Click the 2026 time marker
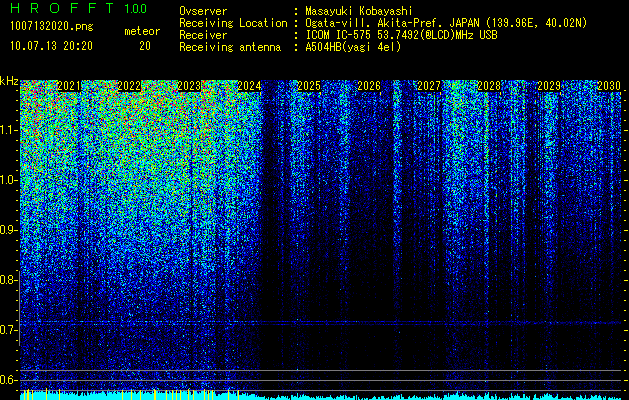Viewport: 629px width, 400px height. [369, 86]
